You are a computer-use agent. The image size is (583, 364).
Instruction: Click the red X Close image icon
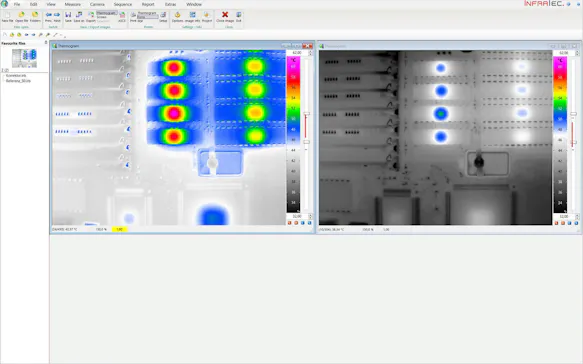(225, 17)
